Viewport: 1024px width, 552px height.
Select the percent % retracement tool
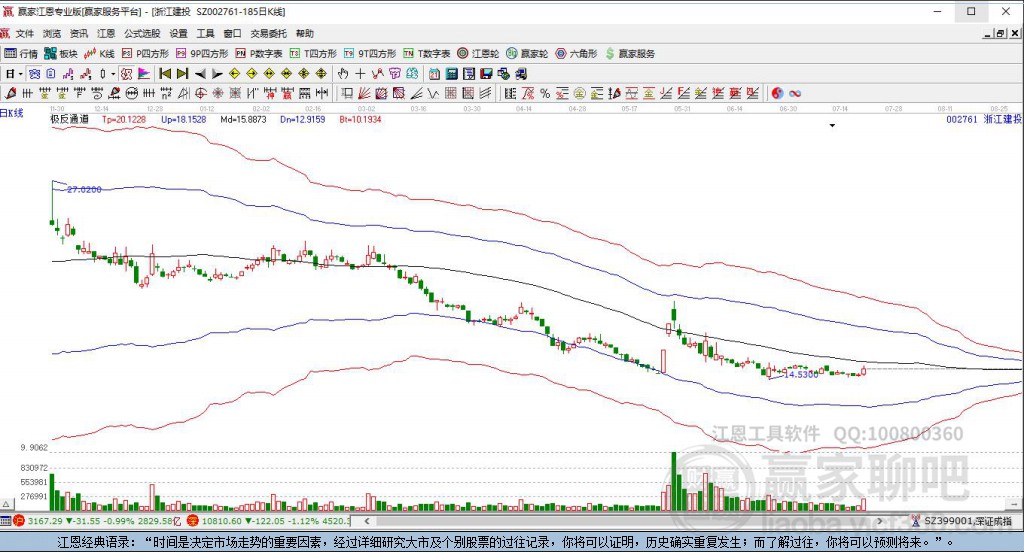545,93
